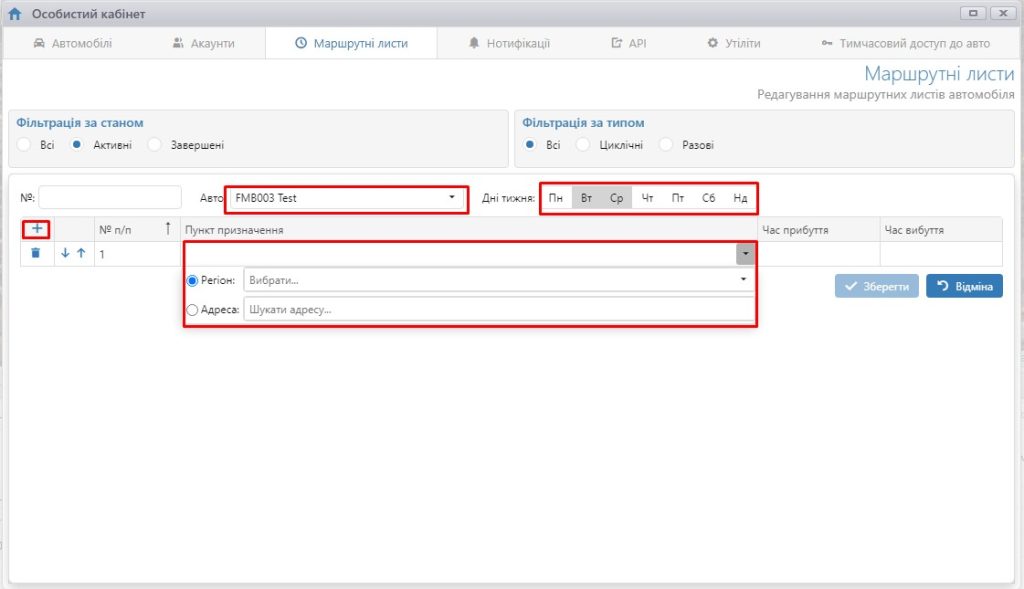Open the Тимчасовий доступ до авто tab
The height and width of the screenshot is (589, 1024).
[x=906, y=43]
